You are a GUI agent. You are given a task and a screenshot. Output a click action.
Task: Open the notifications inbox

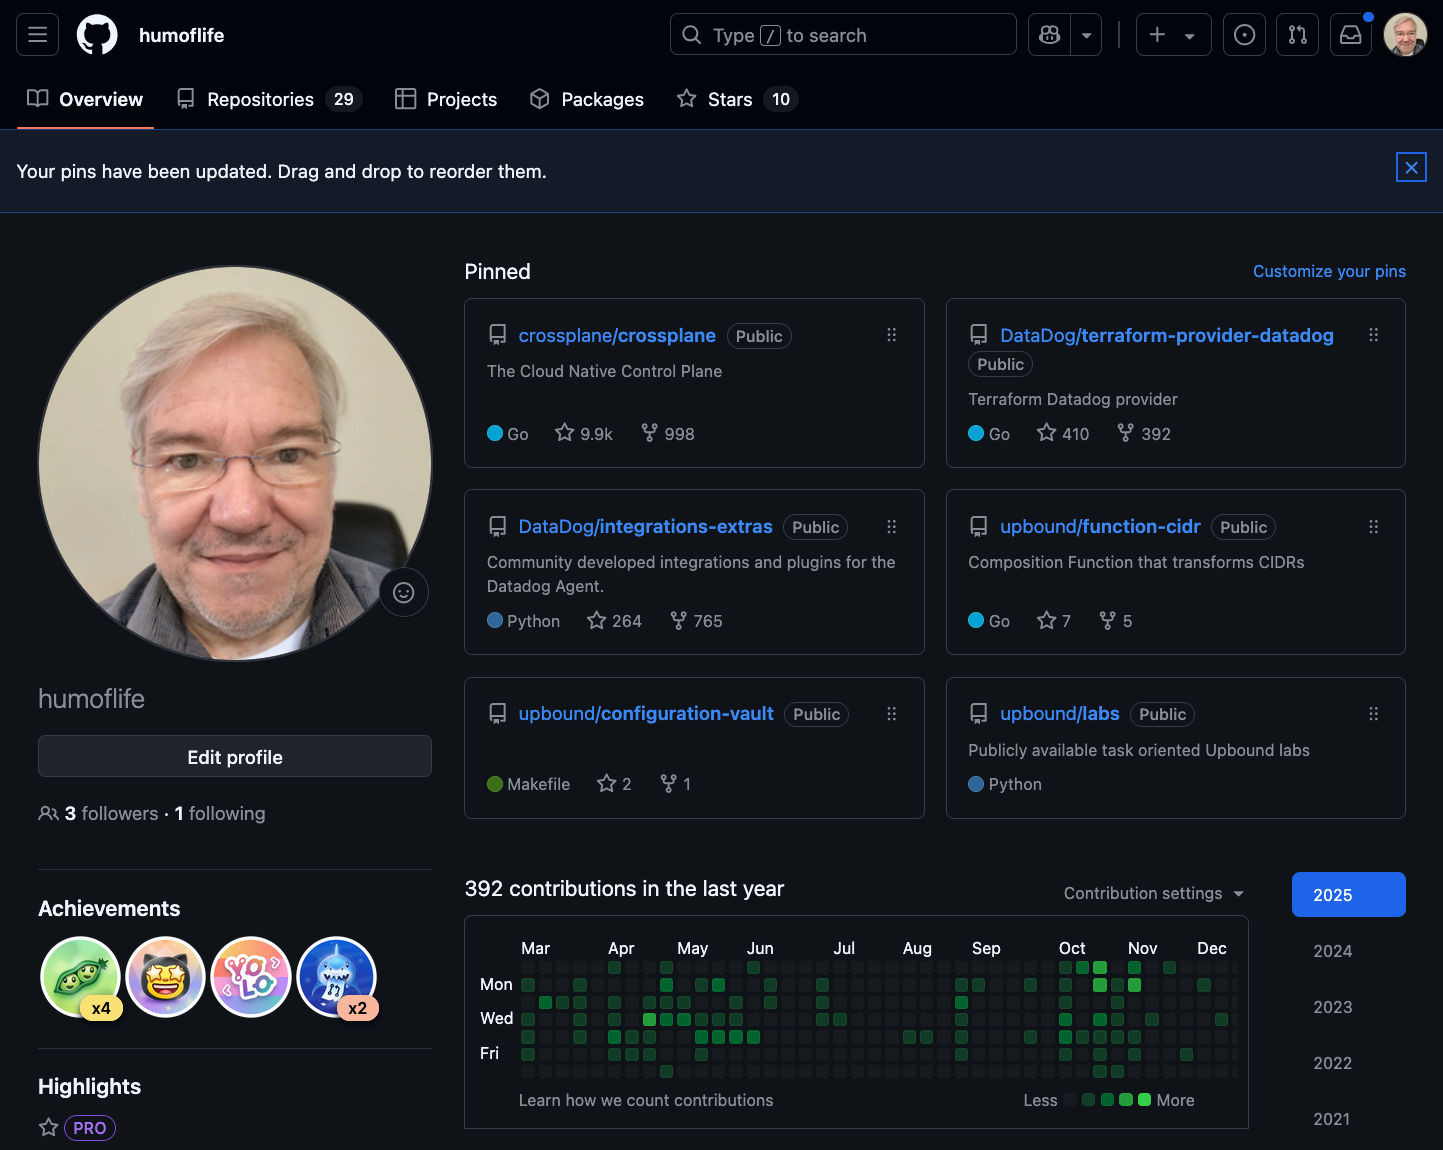pos(1350,35)
